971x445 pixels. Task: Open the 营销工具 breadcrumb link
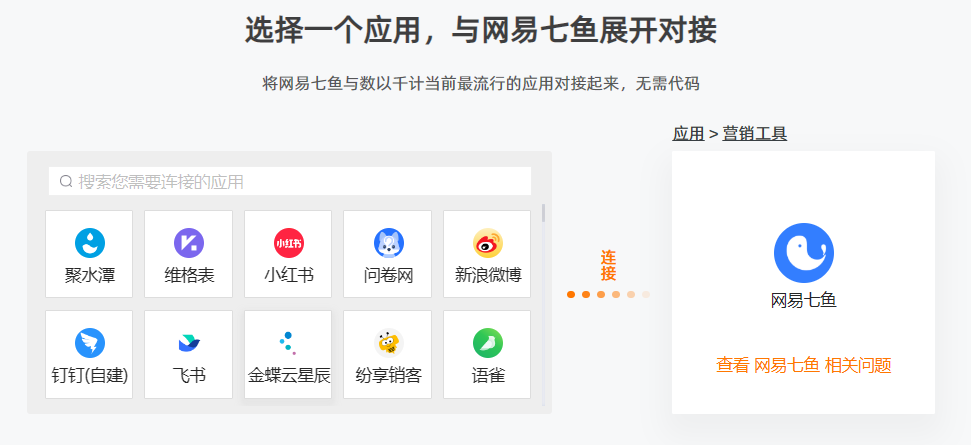(x=754, y=134)
